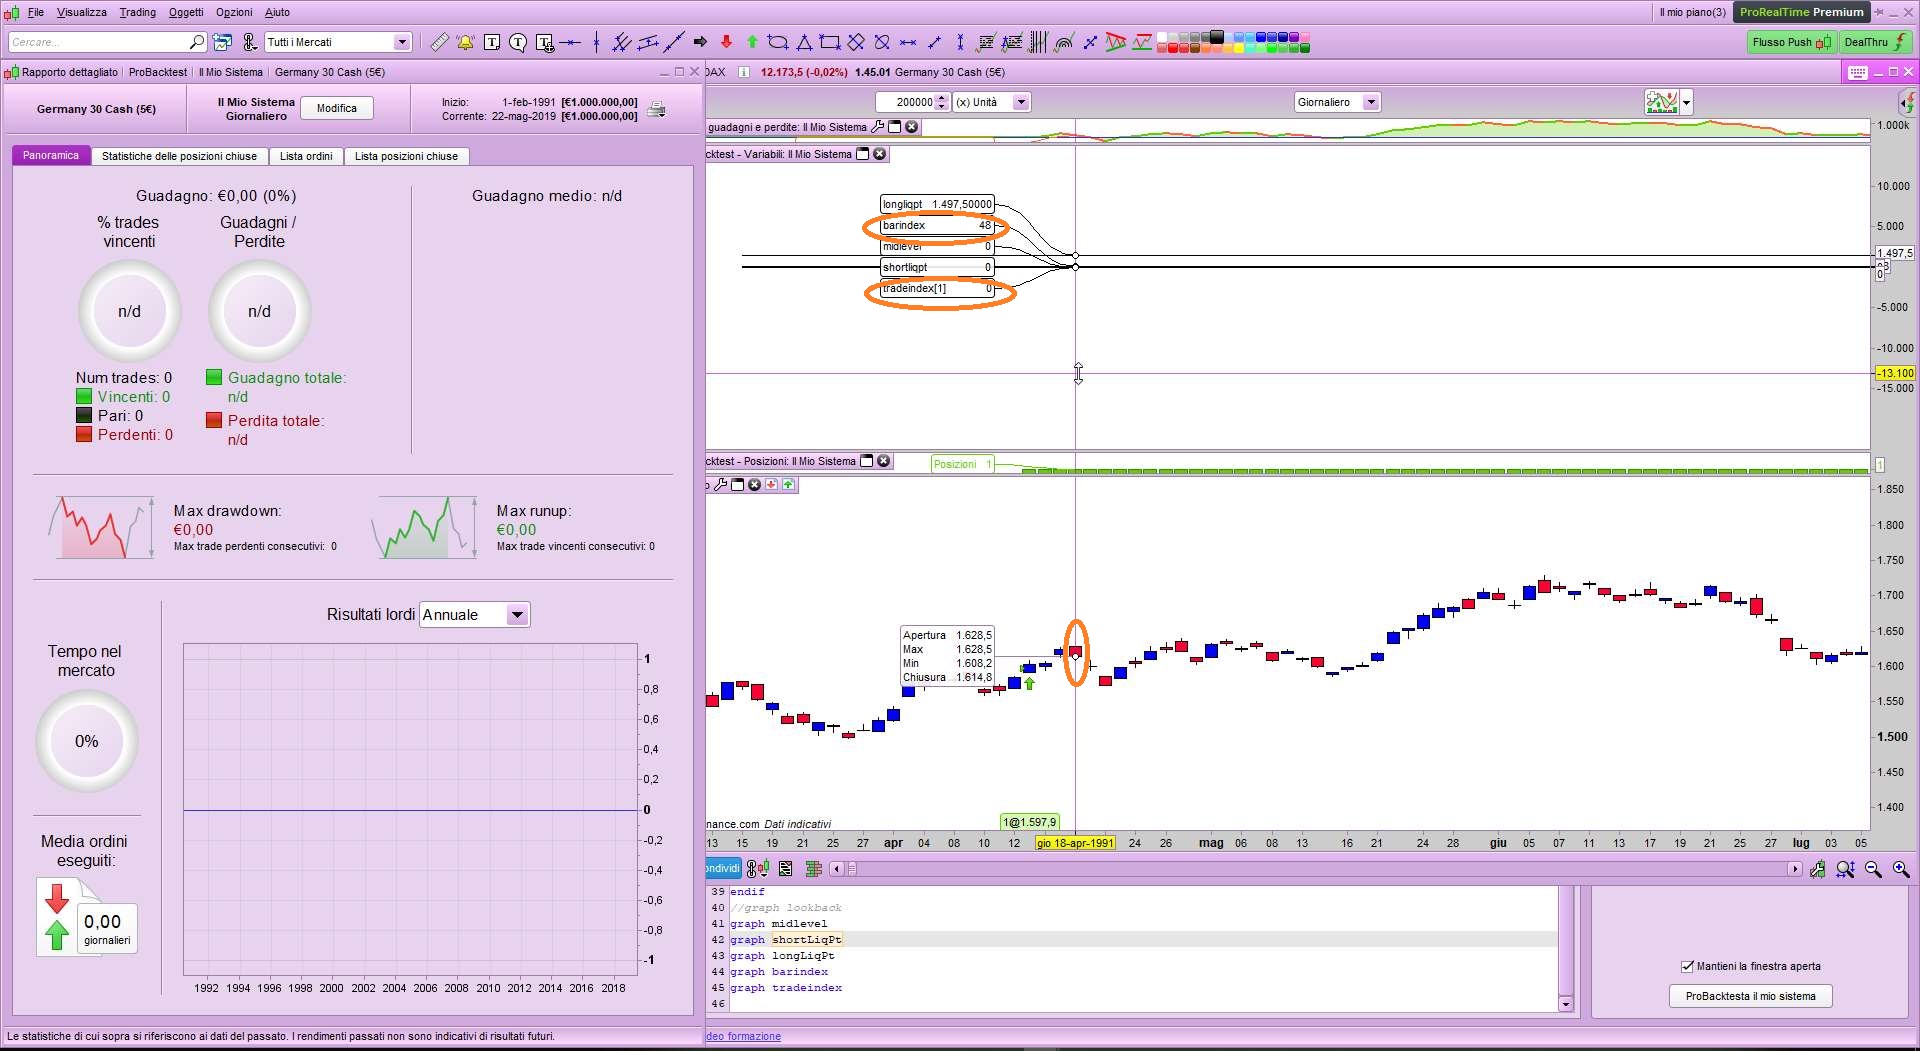1920x1051 pixels.
Task: Open the Trading menu
Action: pos(137,12)
